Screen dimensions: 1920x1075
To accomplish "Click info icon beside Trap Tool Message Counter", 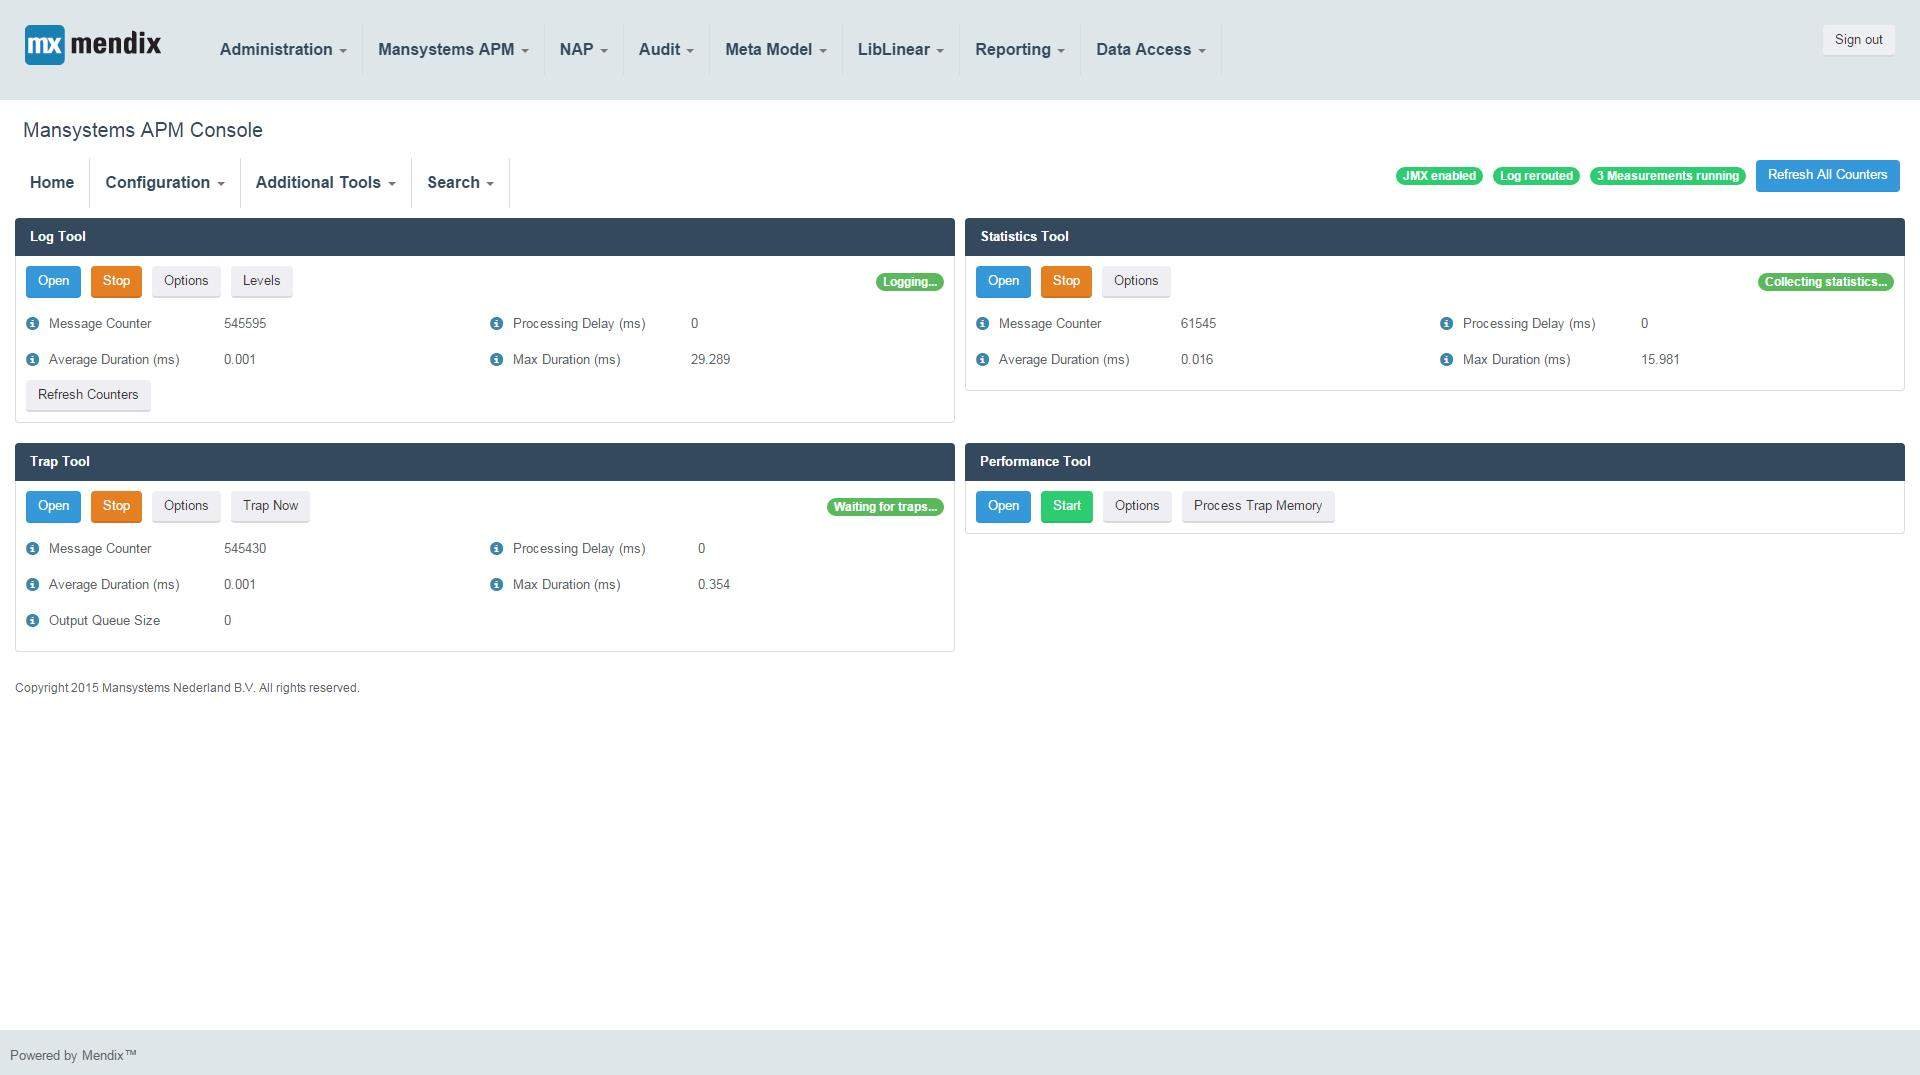I will pos(32,549).
